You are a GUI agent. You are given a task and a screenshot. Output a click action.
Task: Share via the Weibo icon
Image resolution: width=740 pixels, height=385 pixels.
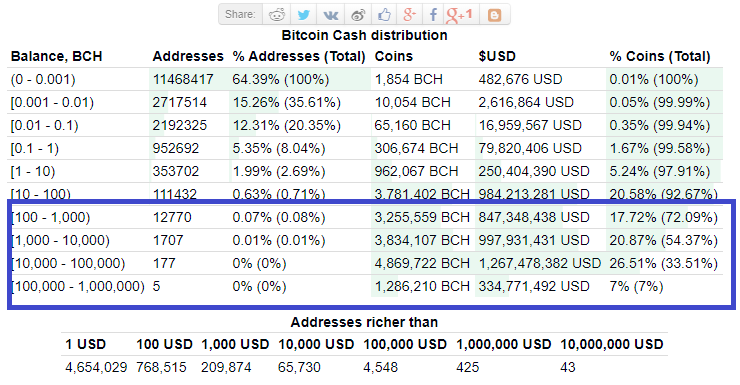358,15
